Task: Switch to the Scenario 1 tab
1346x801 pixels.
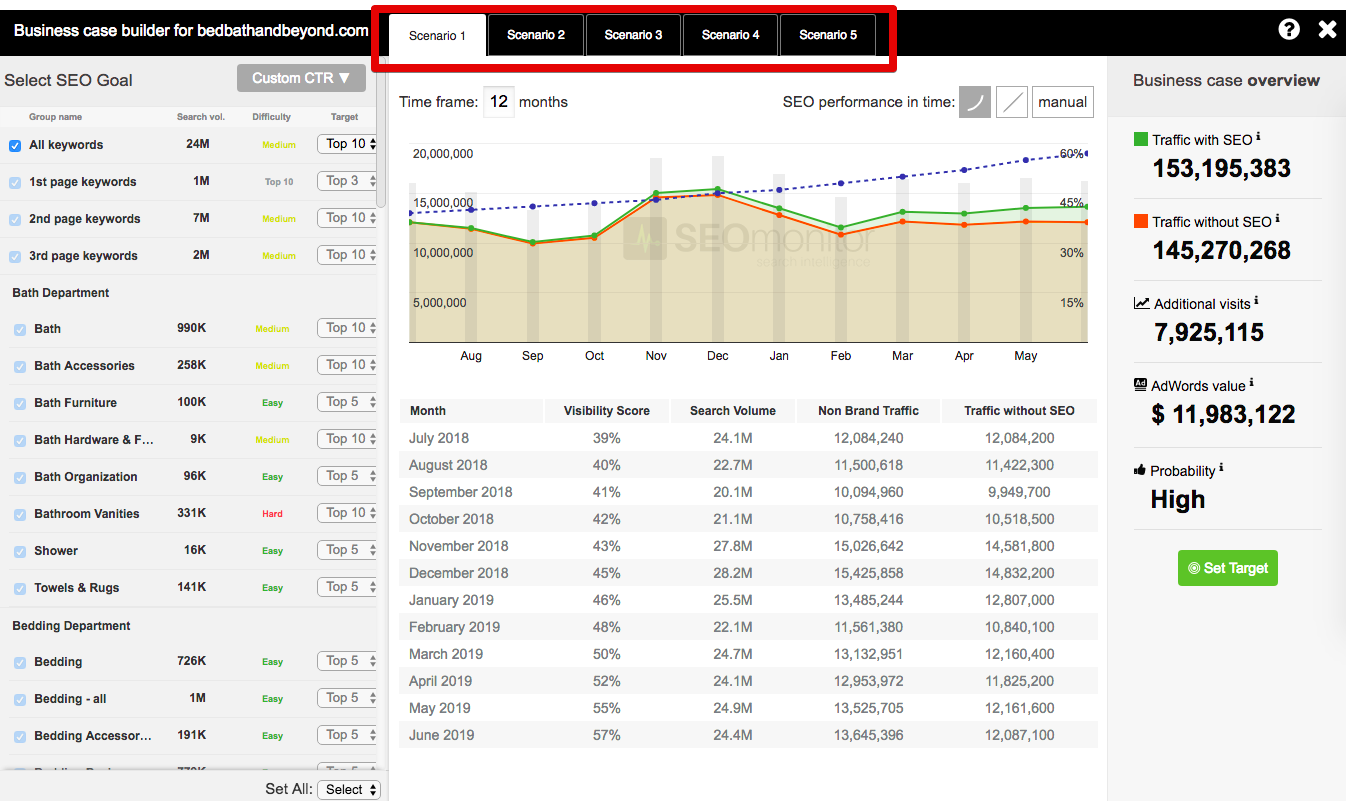Action: point(437,35)
